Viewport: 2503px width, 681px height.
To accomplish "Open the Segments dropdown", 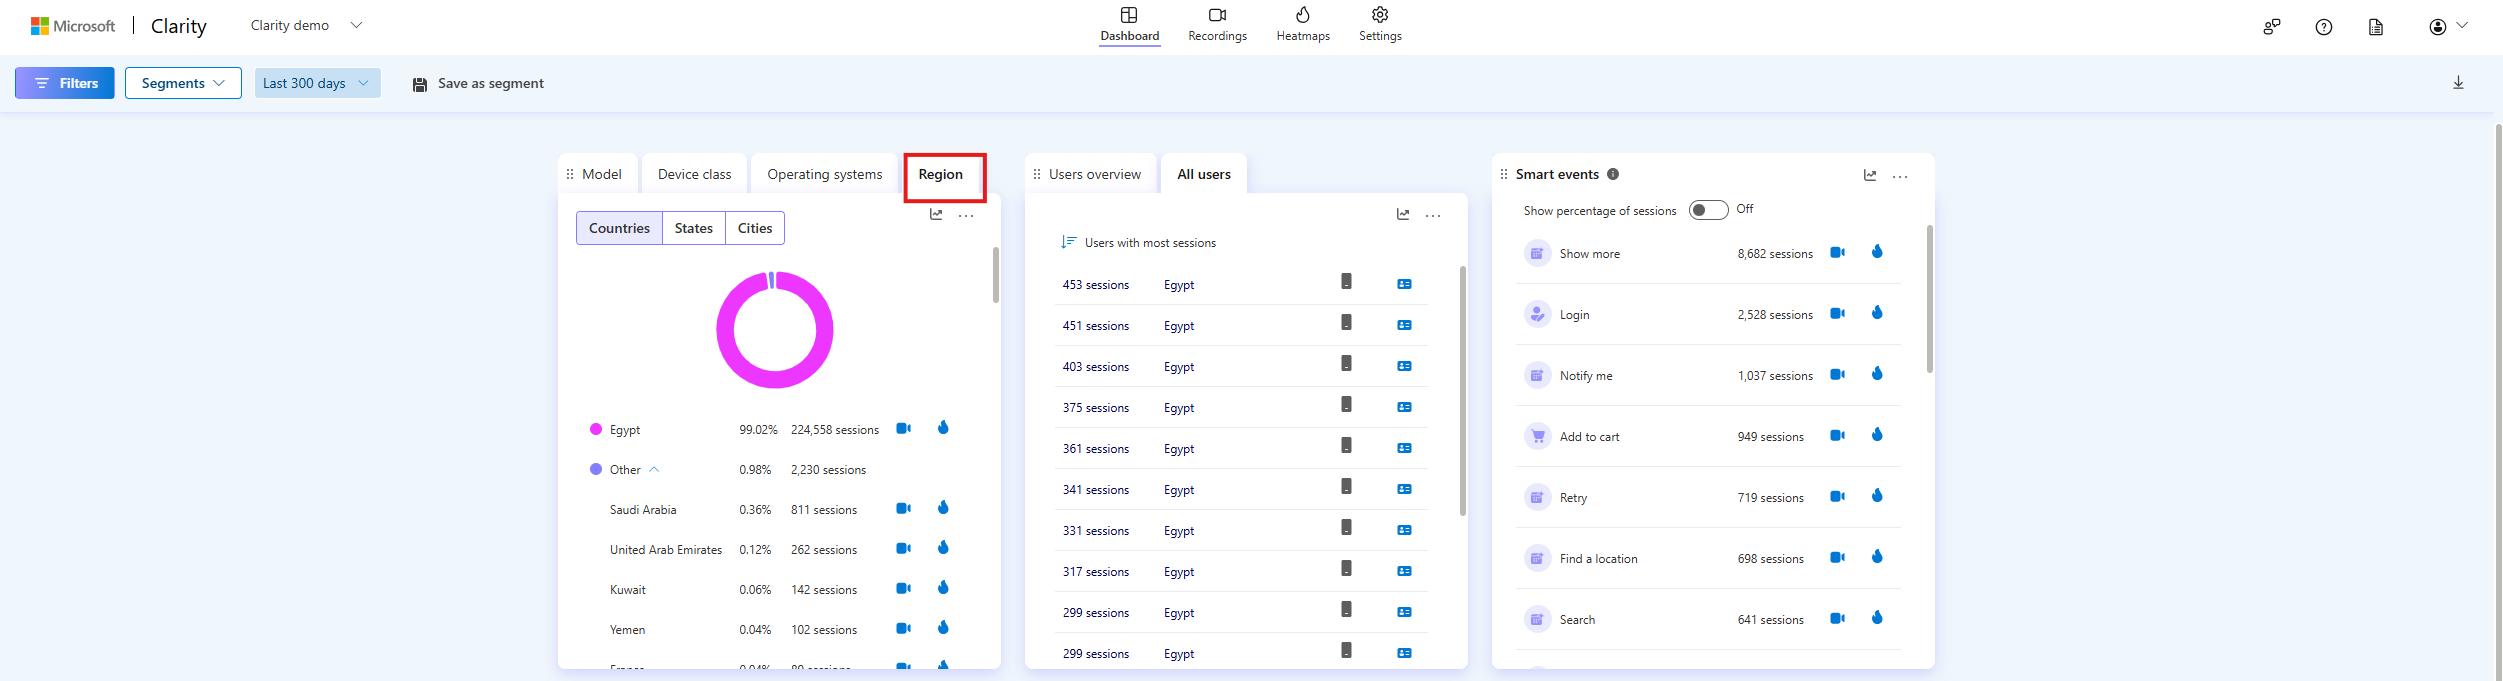I will (x=183, y=83).
